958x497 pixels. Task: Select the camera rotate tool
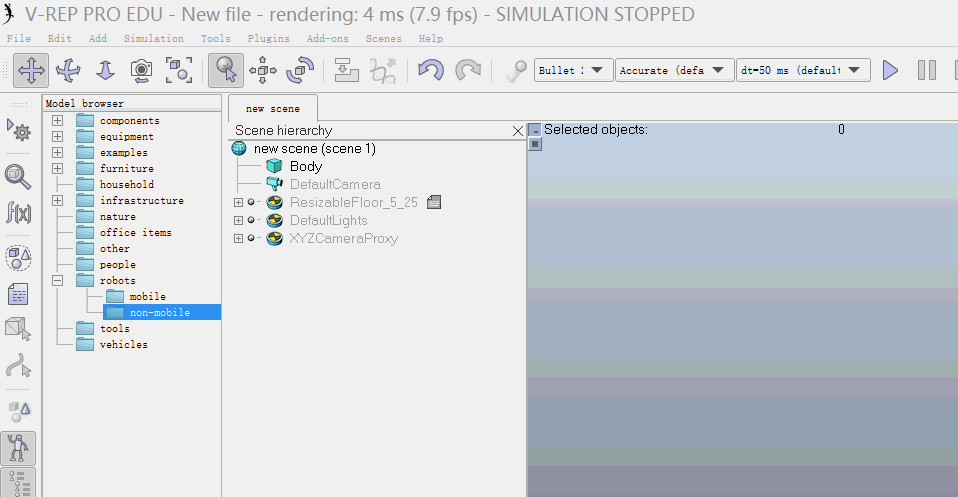click(x=68, y=70)
